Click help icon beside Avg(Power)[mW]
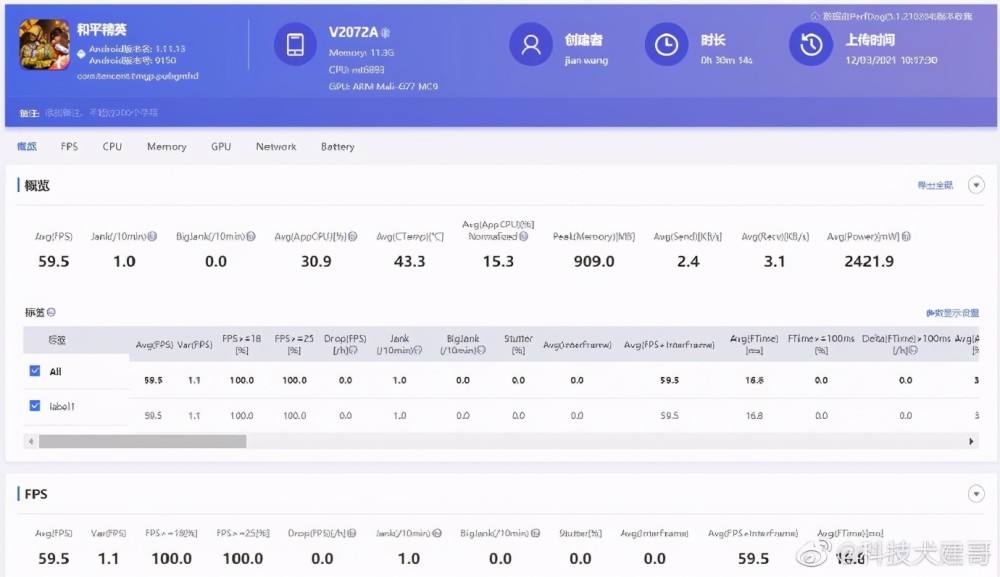 pos(905,237)
